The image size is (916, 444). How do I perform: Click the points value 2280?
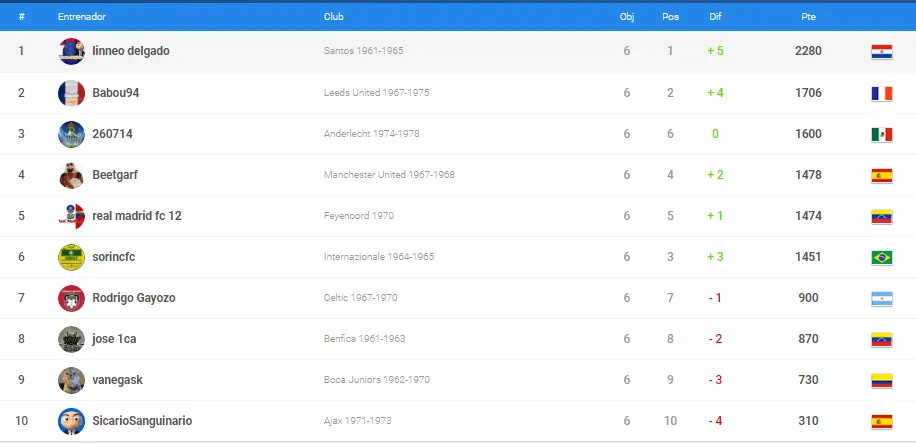click(809, 51)
